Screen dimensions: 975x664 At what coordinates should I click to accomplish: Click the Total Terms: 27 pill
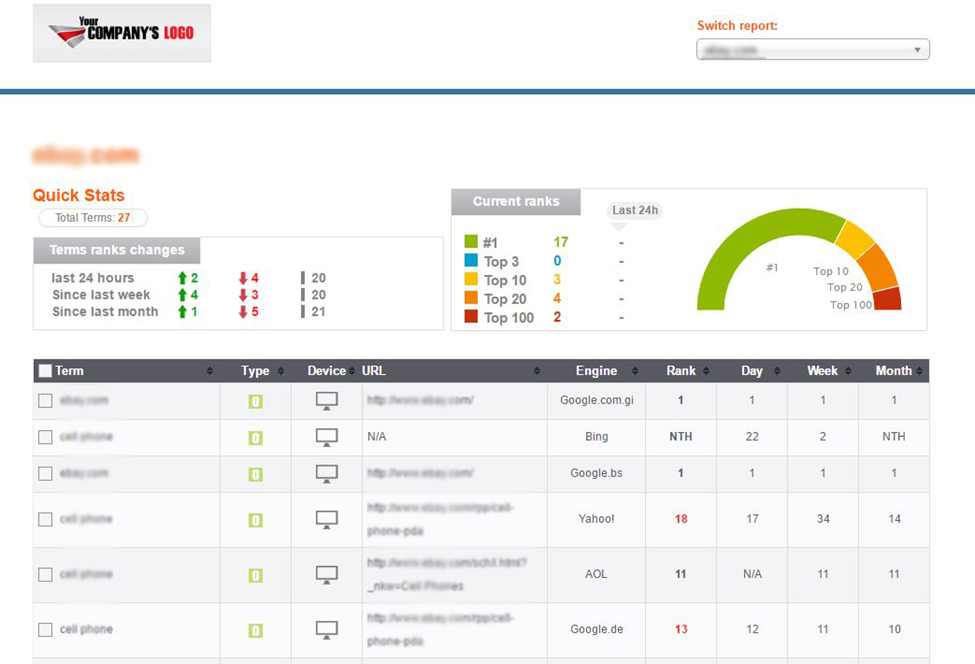click(x=93, y=218)
